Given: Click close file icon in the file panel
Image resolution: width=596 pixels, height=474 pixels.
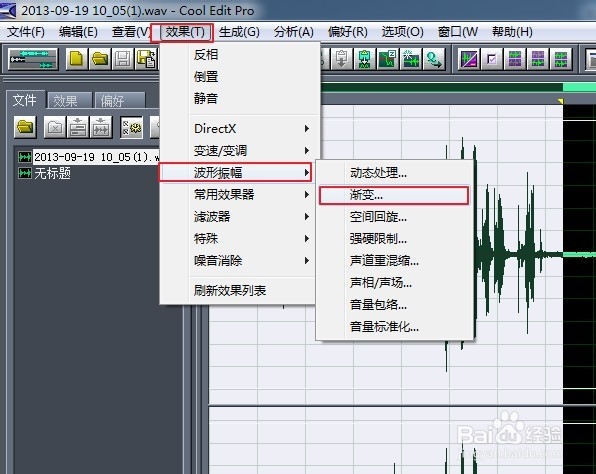Looking at the screenshot, I should (55, 127).
